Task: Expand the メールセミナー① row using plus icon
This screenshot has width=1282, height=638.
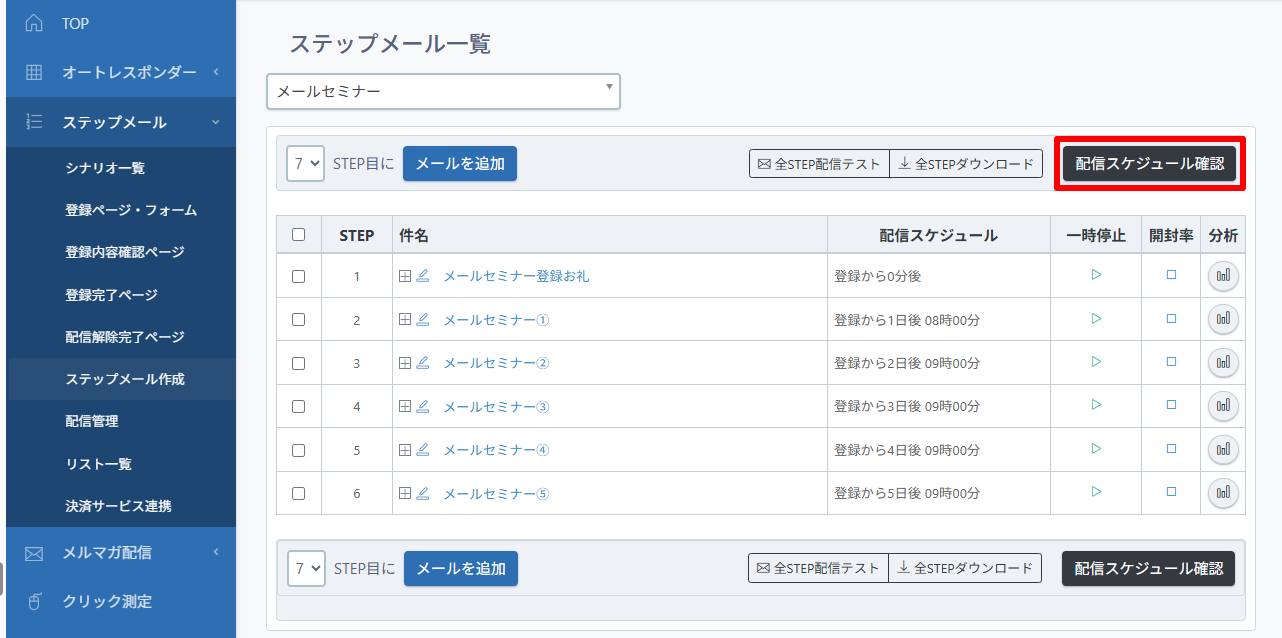Action: coord(405,319)
